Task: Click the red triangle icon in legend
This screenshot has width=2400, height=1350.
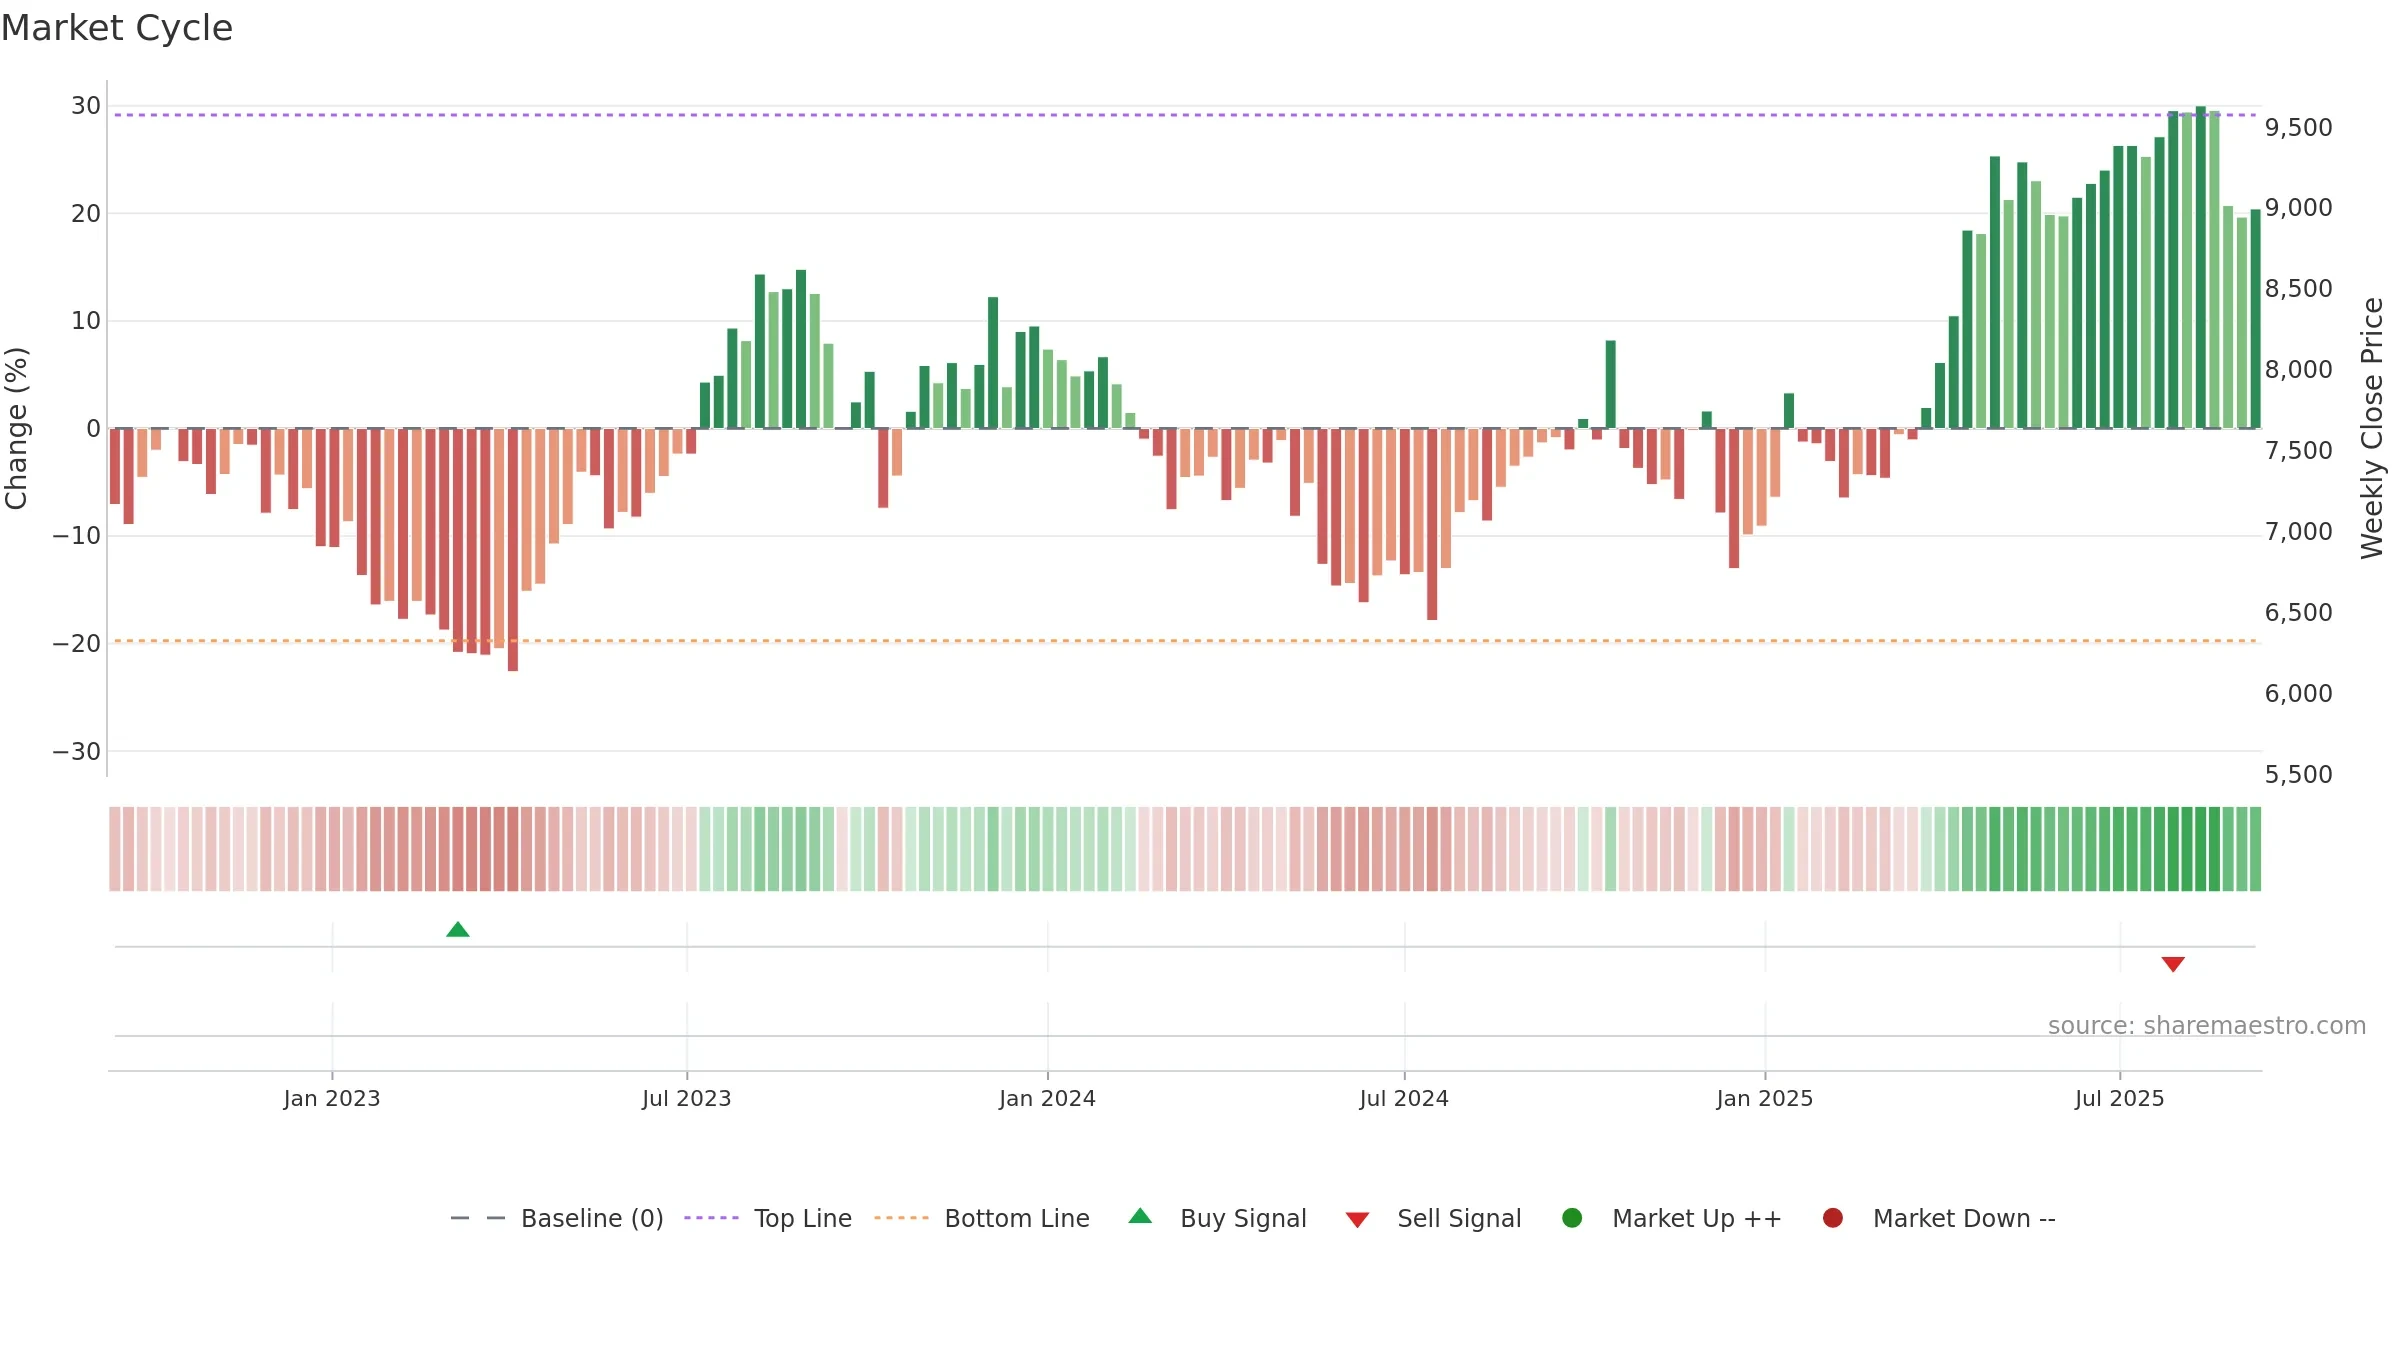Action: (x=1357, y=1220)
